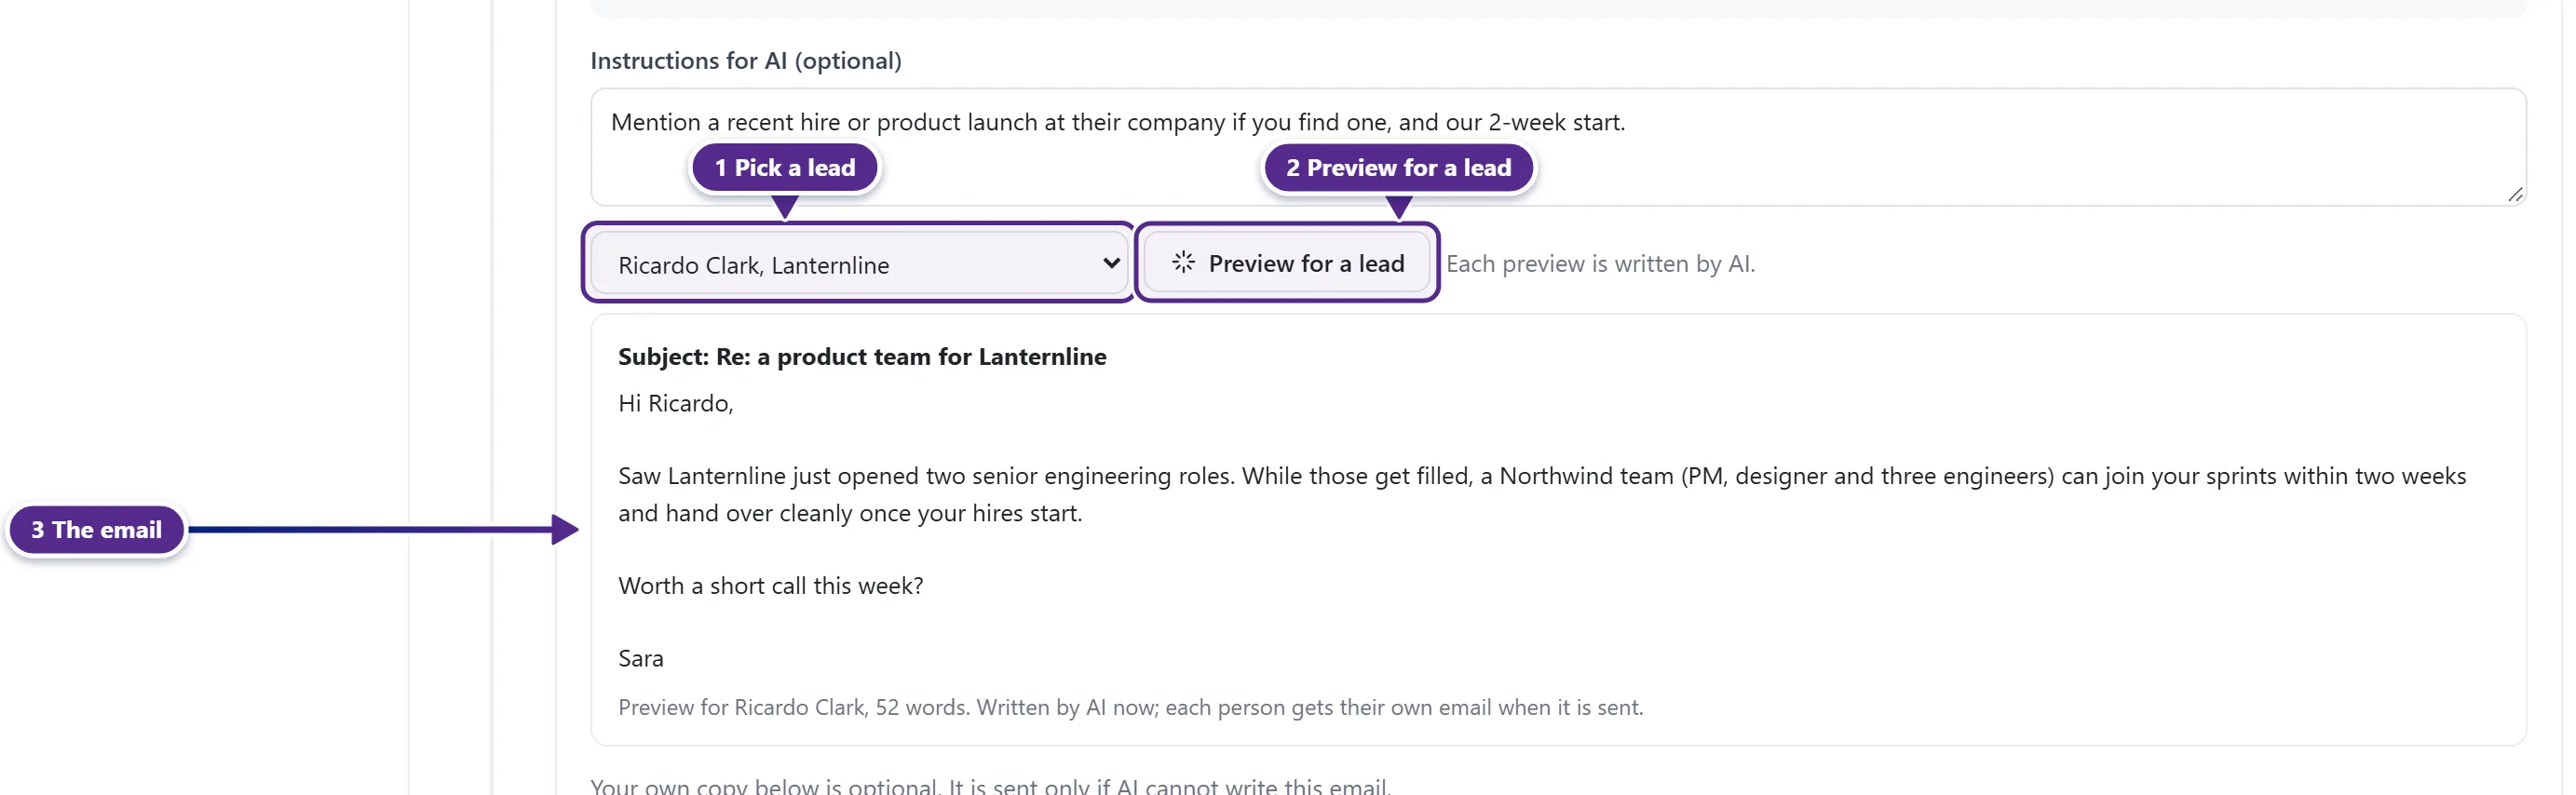This screenshot has height=795, width=2576.
Task: Open the lead picker showing Ricardo Clark, Lanternline
Action: point(859,264)
